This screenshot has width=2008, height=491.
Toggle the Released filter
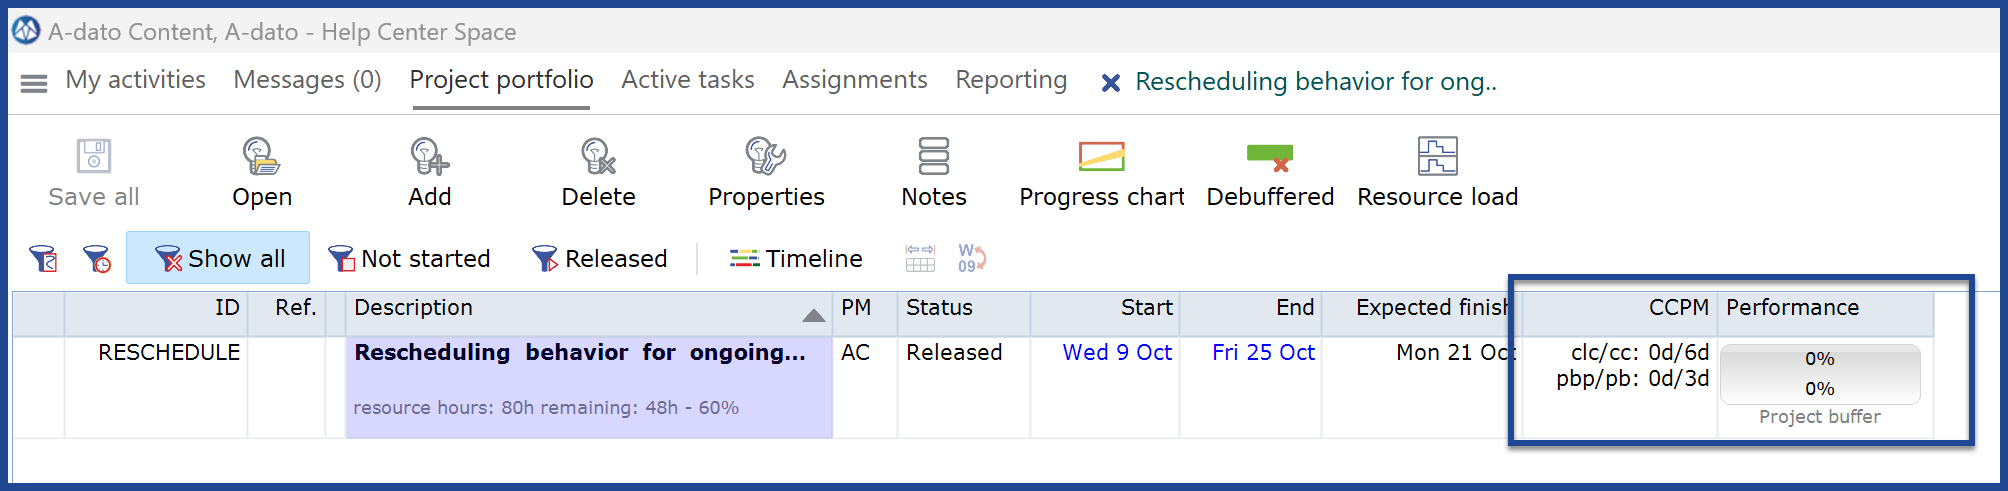599,259
